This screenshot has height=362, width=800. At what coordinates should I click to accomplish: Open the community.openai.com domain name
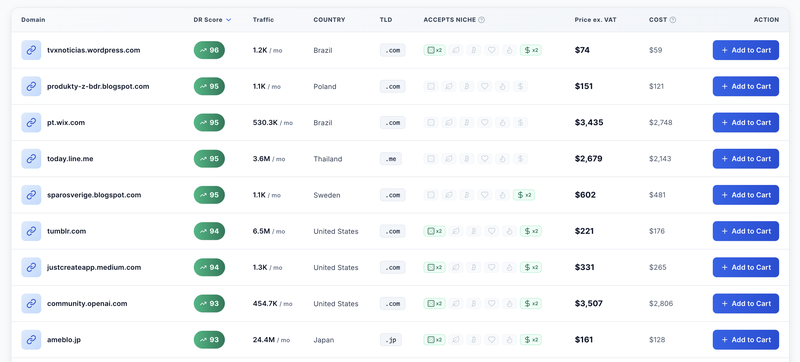click(x=87, y=303)
